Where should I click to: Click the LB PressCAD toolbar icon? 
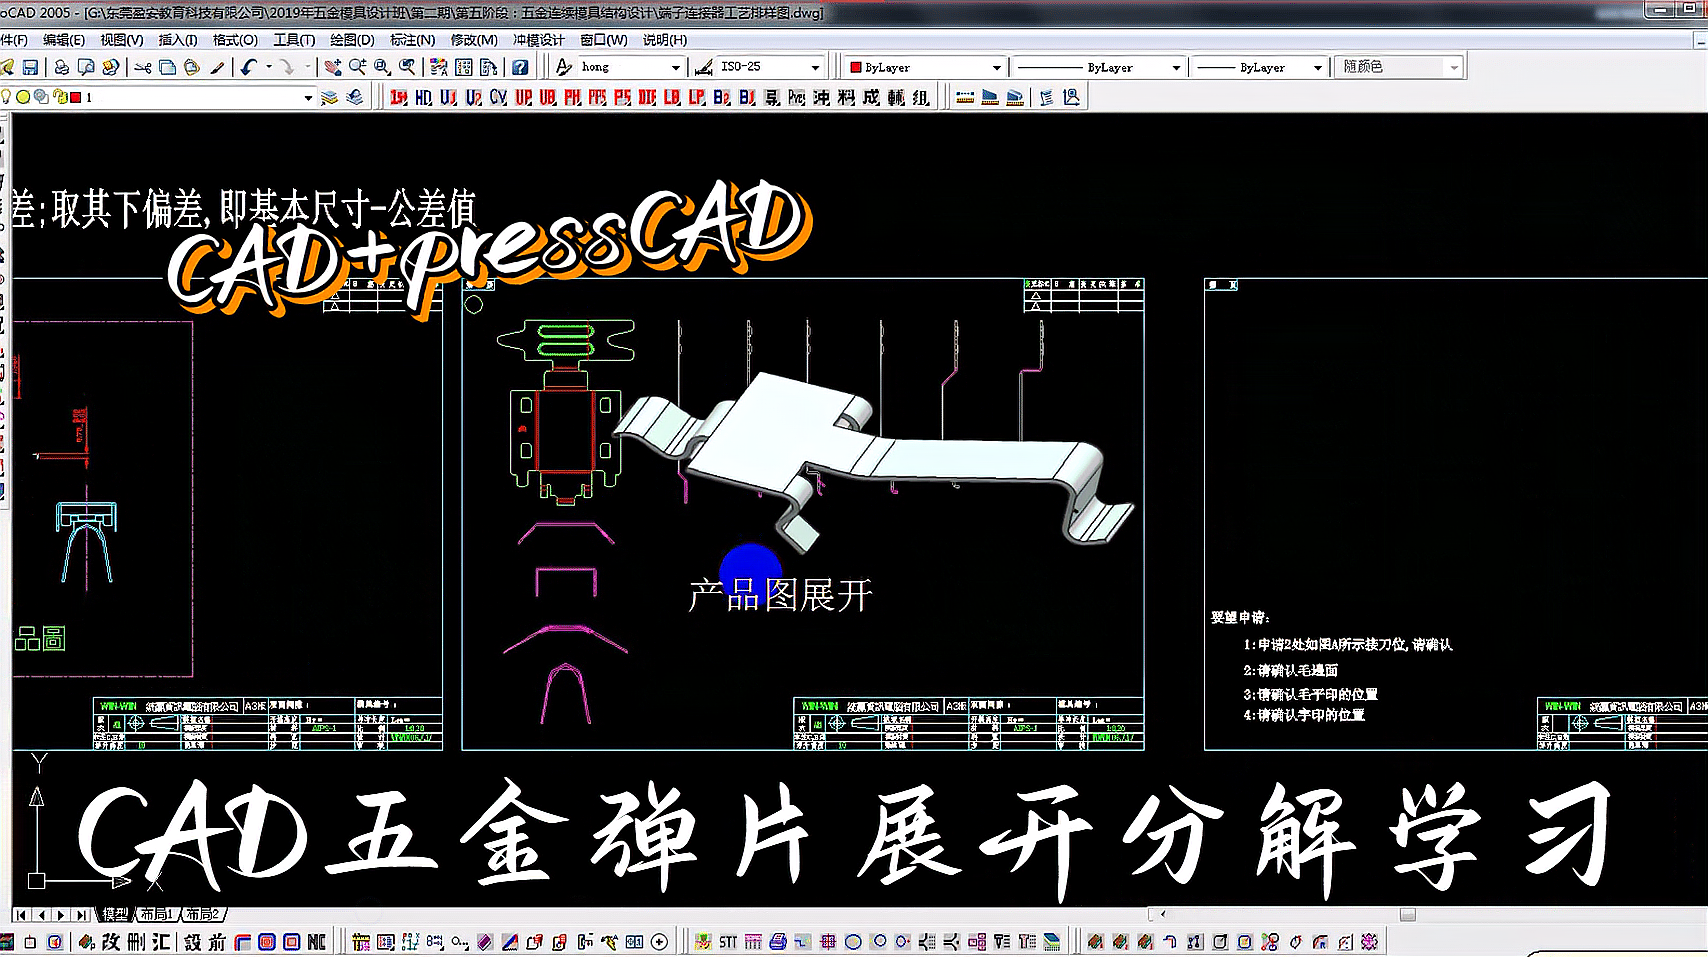672,97
